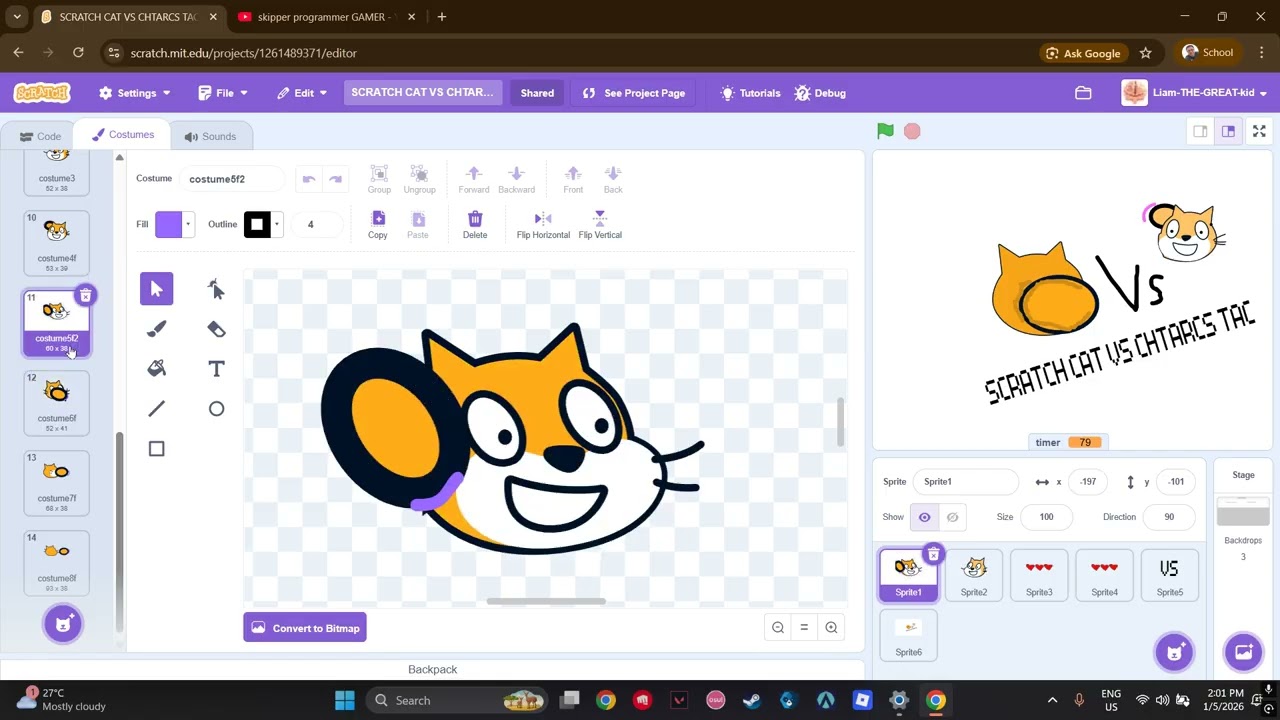
Task: Enter full screen stage mode
Action: pos(1259,131)
